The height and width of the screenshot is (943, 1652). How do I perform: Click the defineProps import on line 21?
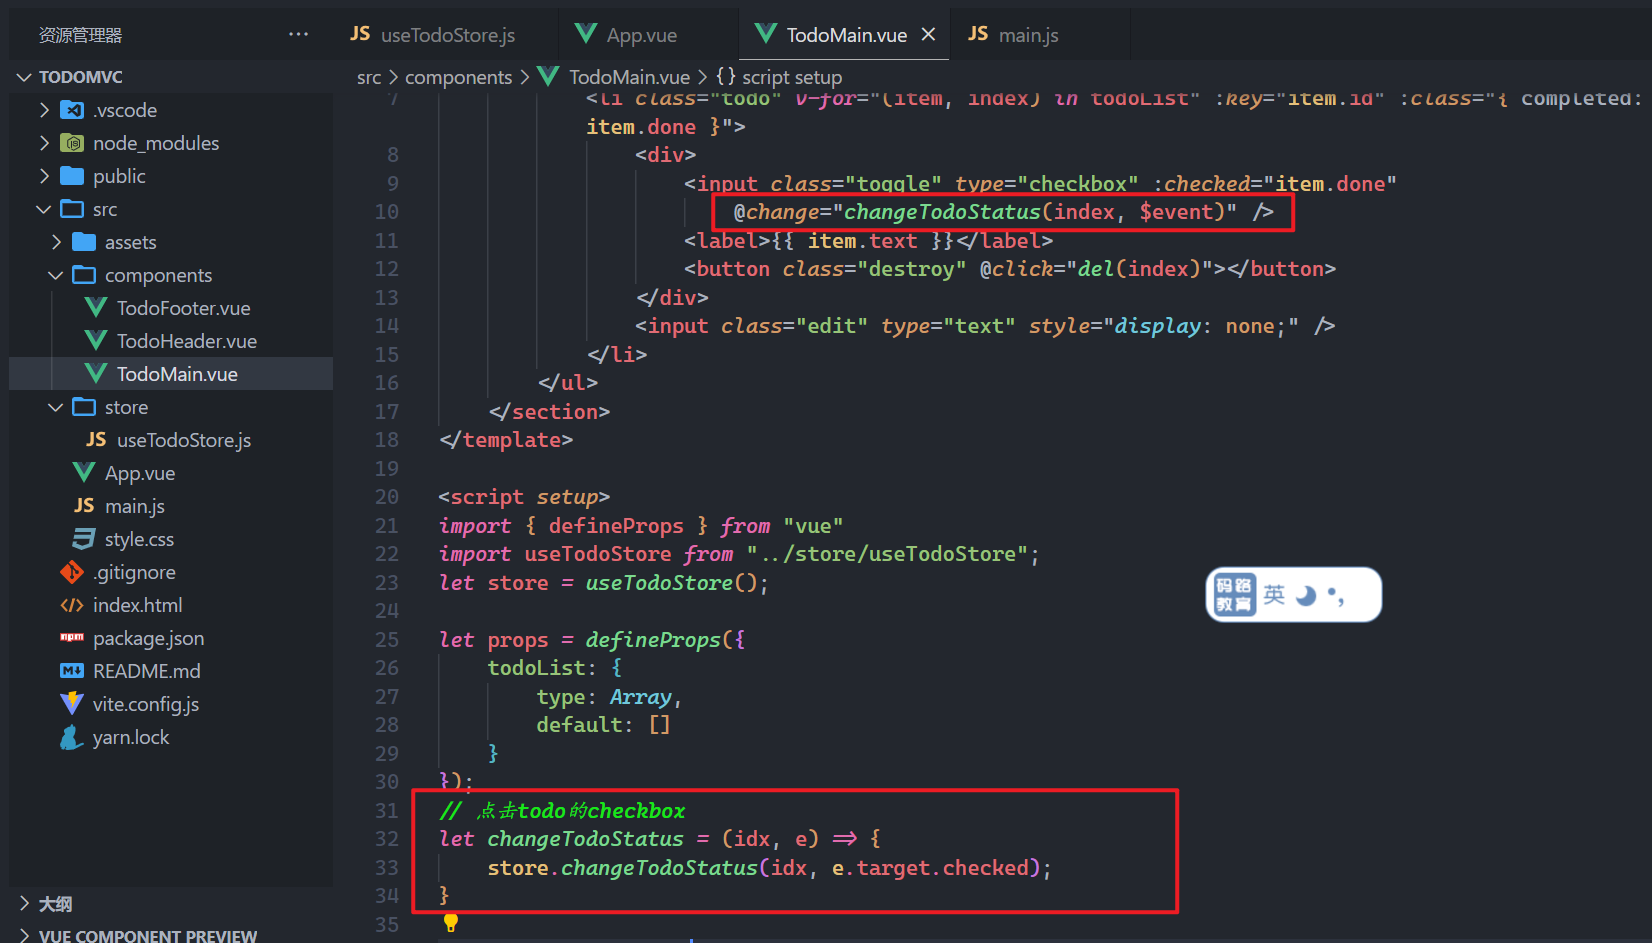[x=616, y=525]
